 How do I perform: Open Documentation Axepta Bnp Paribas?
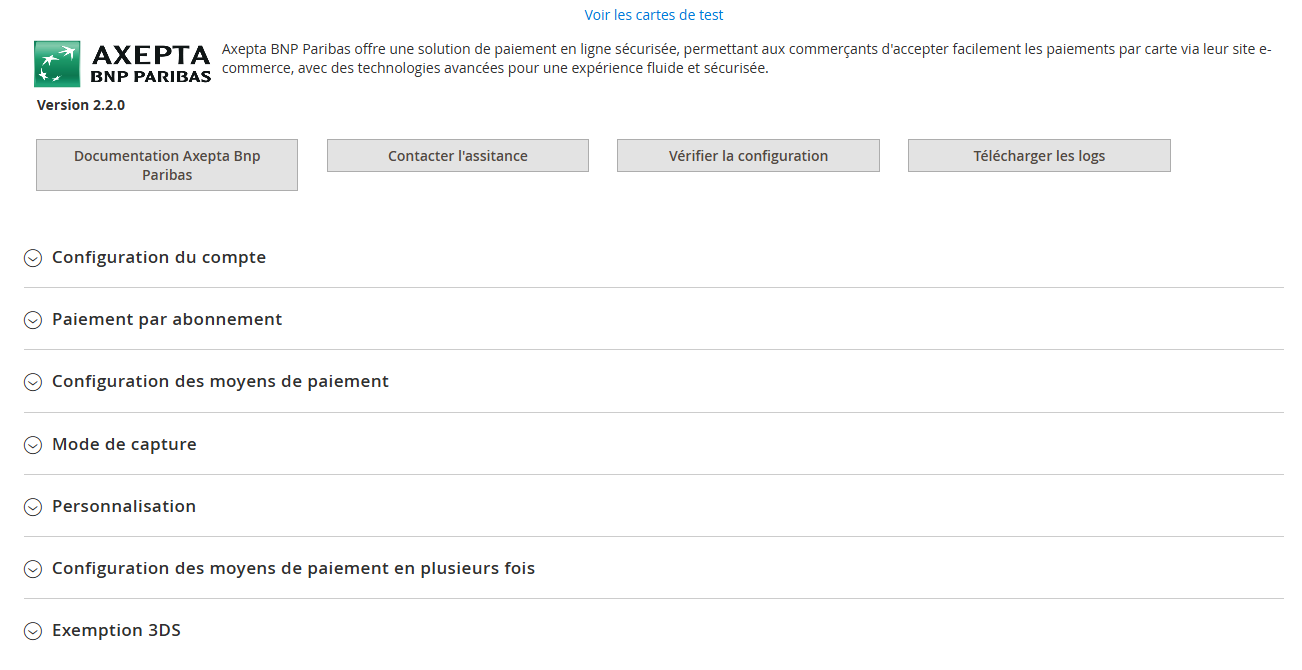click(x=167, y=165)
